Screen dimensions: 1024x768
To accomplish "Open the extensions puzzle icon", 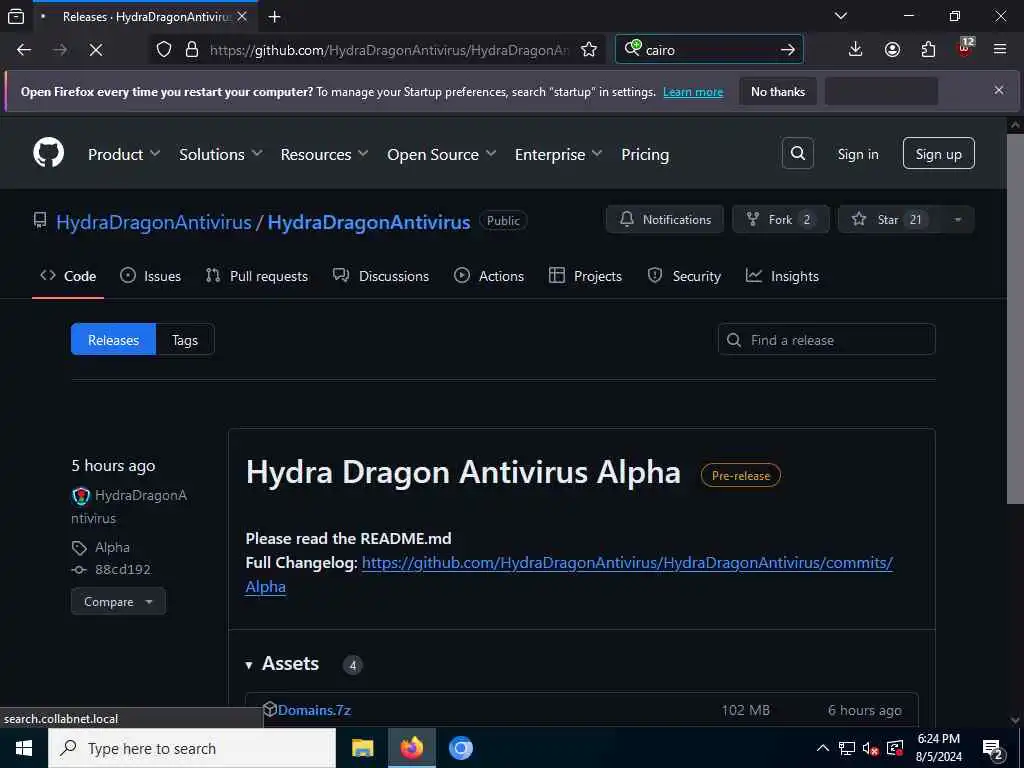I will [928, 50].
